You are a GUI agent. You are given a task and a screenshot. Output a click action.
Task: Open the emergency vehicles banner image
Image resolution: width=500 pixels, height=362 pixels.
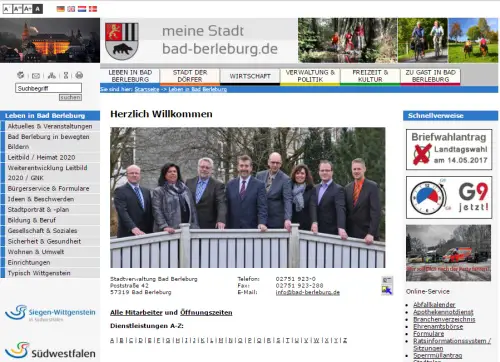tap(448, 253)
